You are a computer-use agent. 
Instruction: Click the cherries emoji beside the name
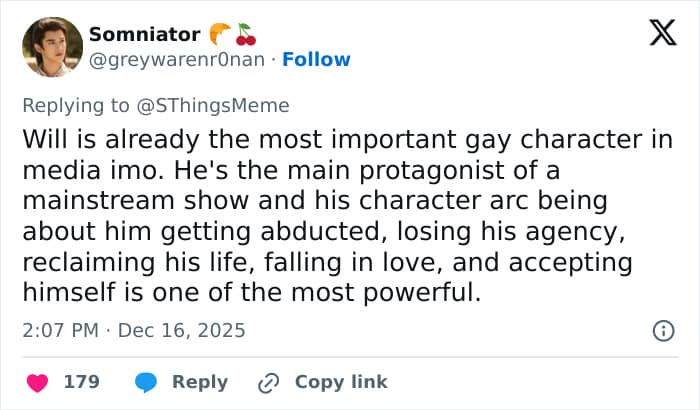[x=246, y=35]
